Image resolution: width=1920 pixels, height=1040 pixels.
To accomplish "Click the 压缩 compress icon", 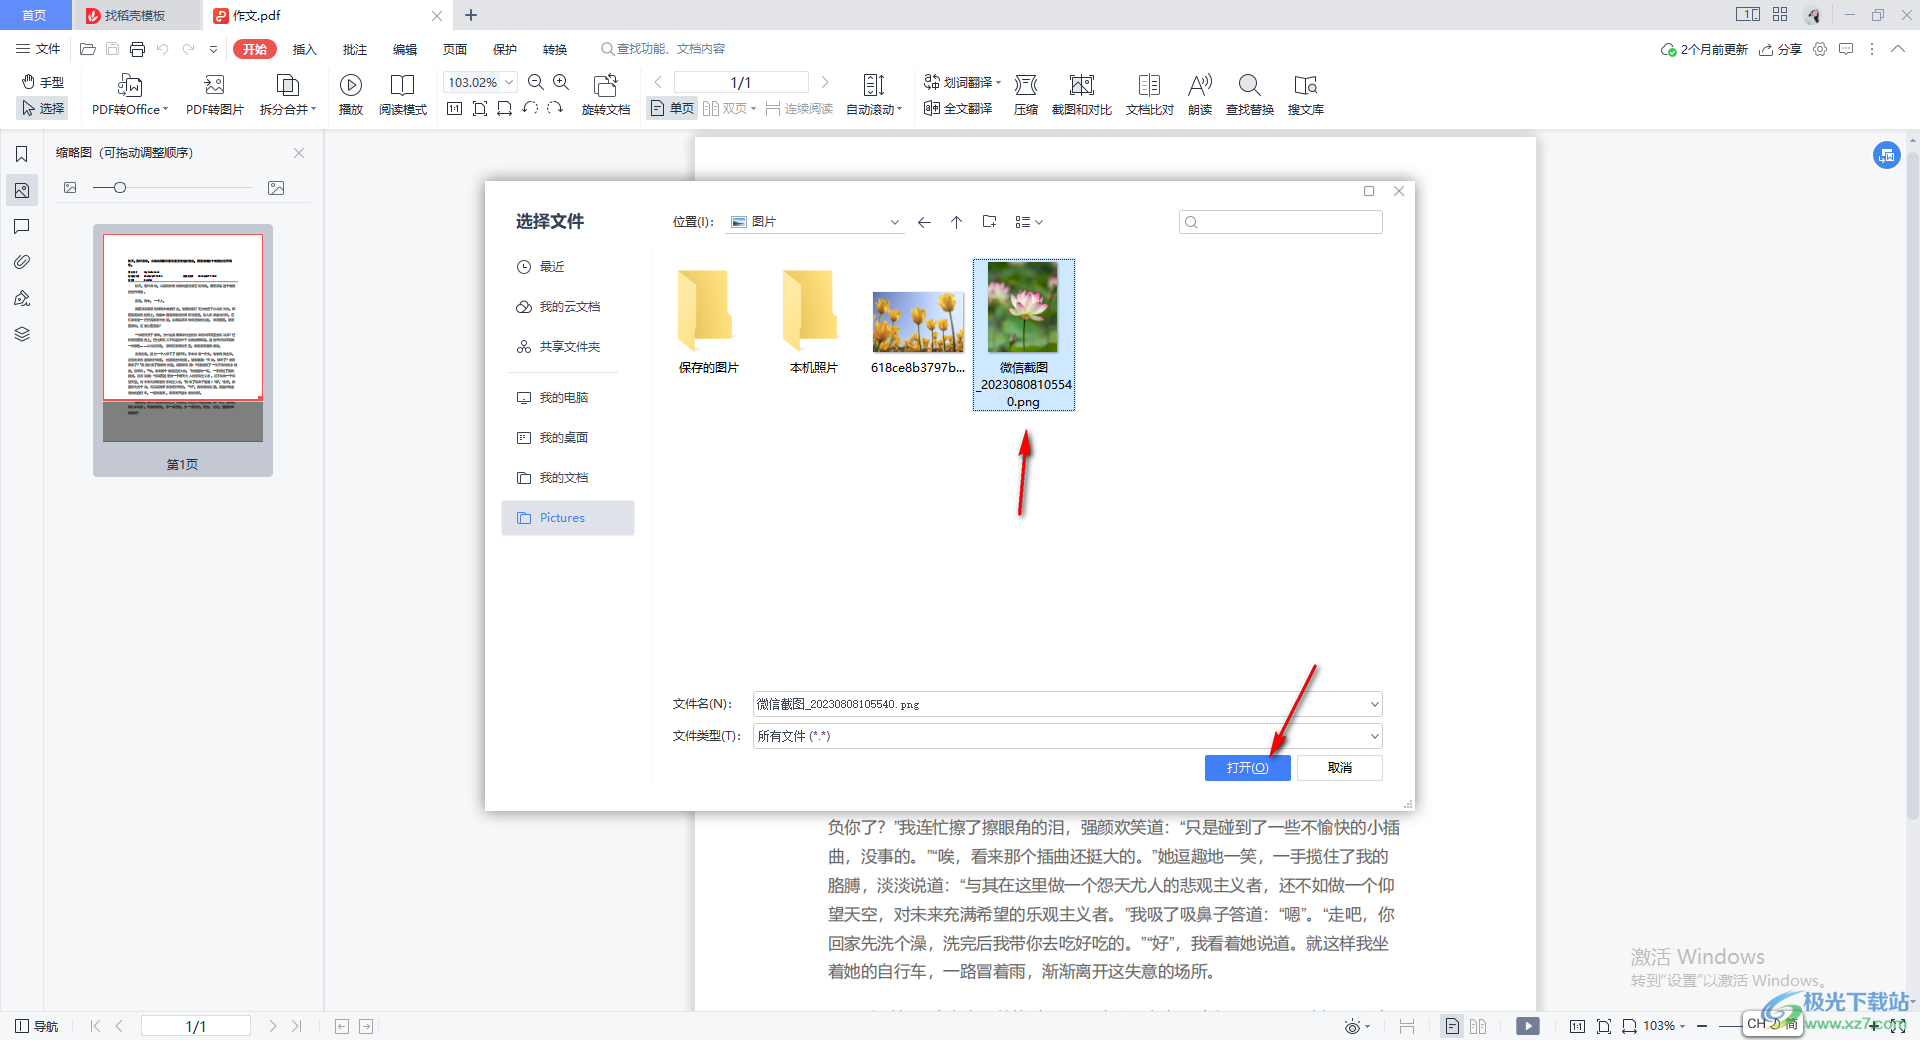I will coord(1026,85).
